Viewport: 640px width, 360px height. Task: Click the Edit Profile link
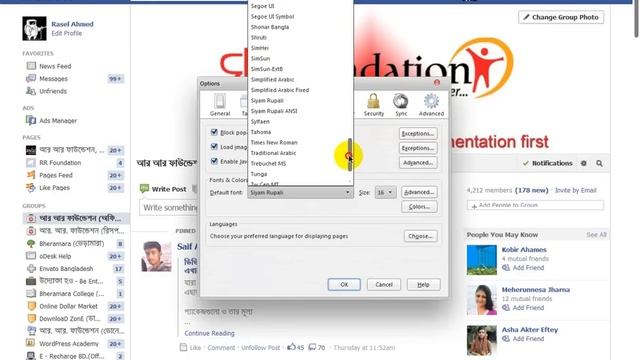pyautogui.click(x=67, y=33)
